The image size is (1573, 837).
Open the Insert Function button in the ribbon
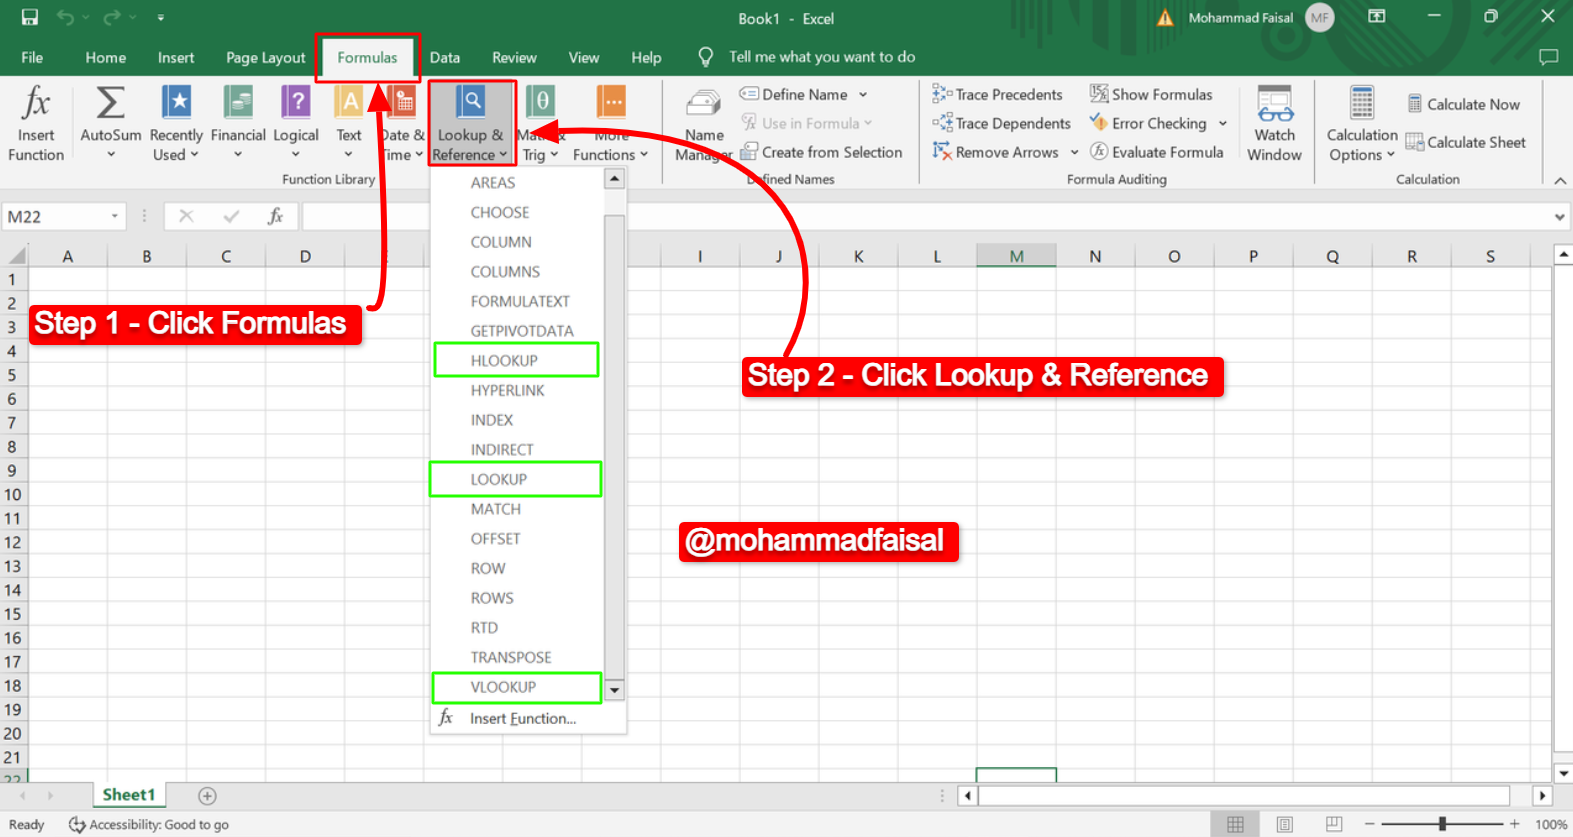click(36, 124)
